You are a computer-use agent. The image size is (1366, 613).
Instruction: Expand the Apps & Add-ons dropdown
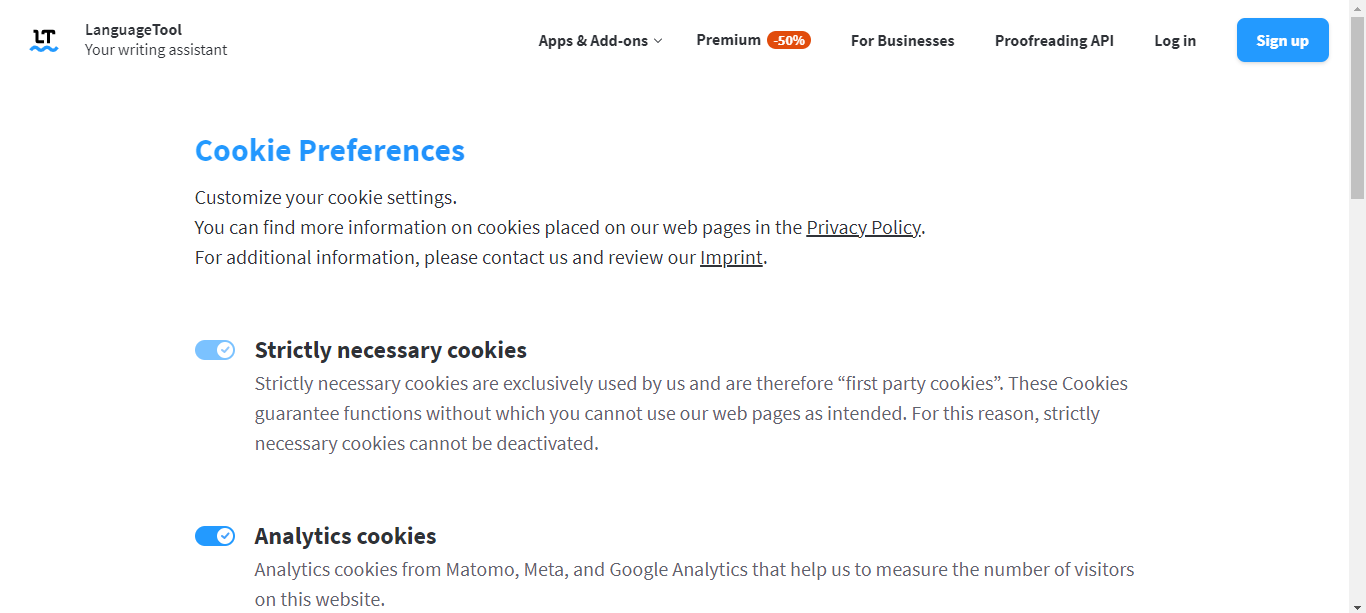pos(600,41)
